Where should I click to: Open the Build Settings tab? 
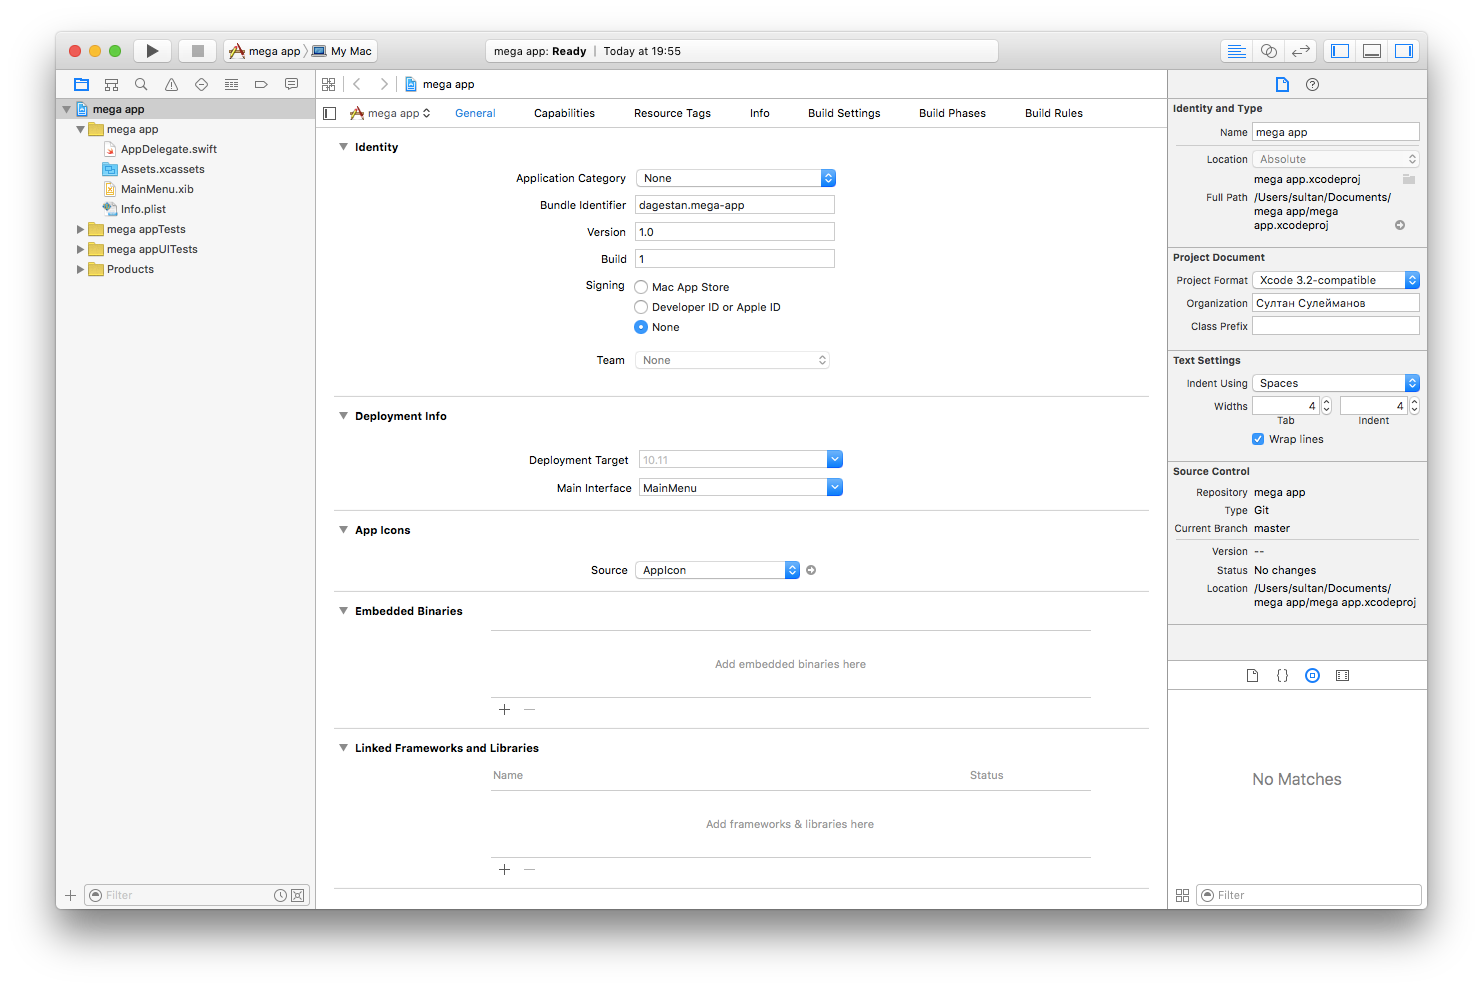[844, 114]
